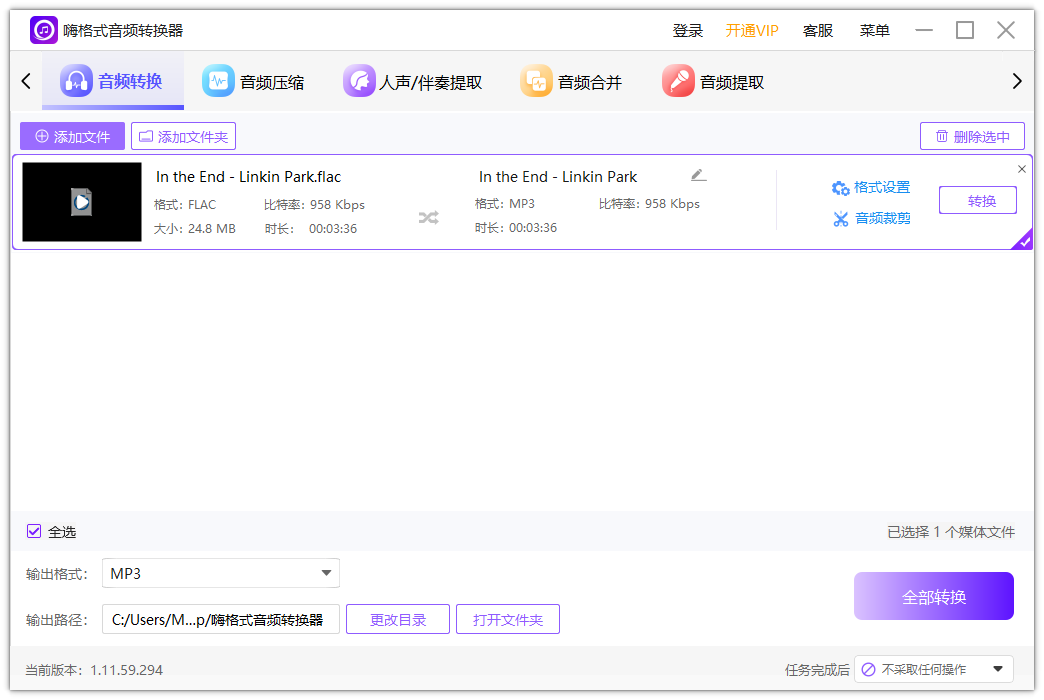The width and height of the screenshot is (1044, 700).
Task: Open the output format MP3 dropdown
Action: tap(220, 573)
